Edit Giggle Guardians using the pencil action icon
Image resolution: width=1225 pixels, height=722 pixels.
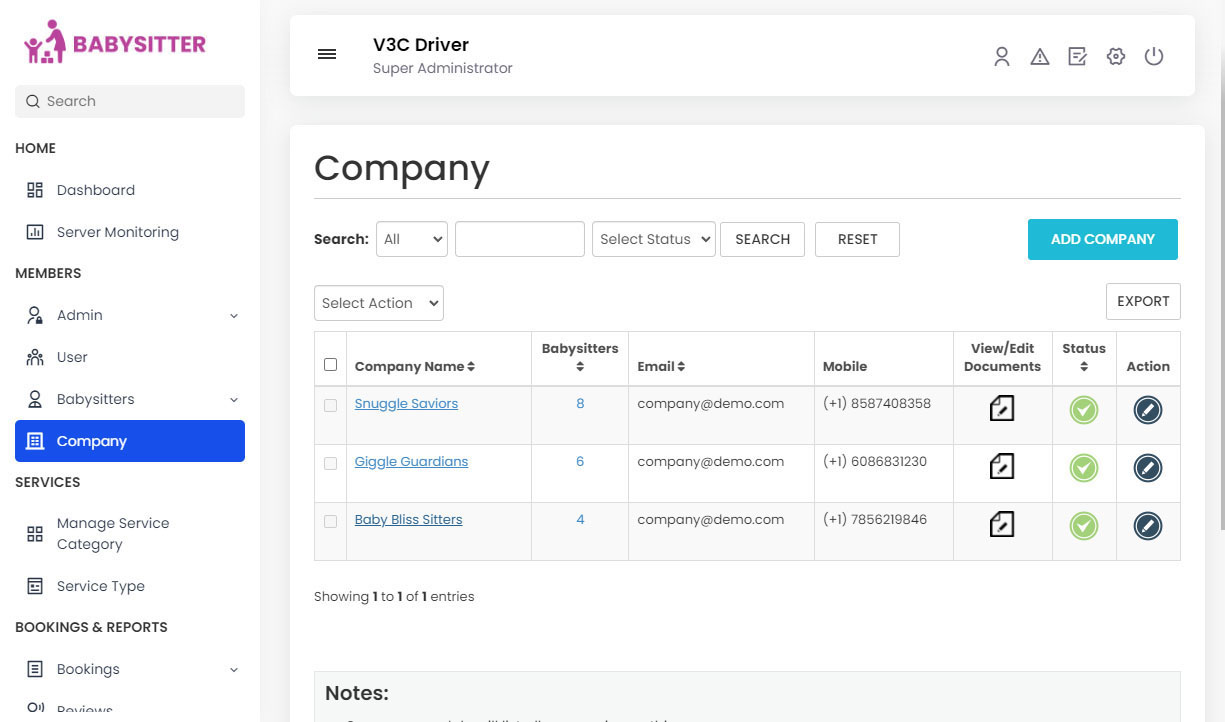pos(1147,467)
